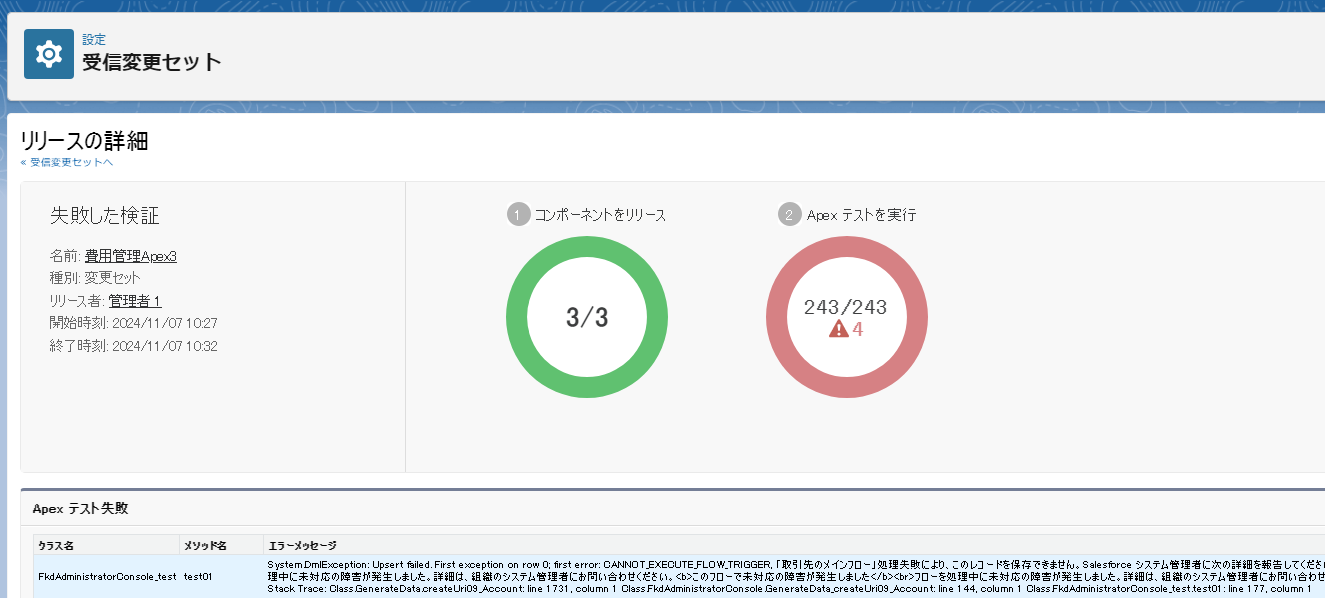Click the Apex テストを実行 step label

[x=861, y=214]
